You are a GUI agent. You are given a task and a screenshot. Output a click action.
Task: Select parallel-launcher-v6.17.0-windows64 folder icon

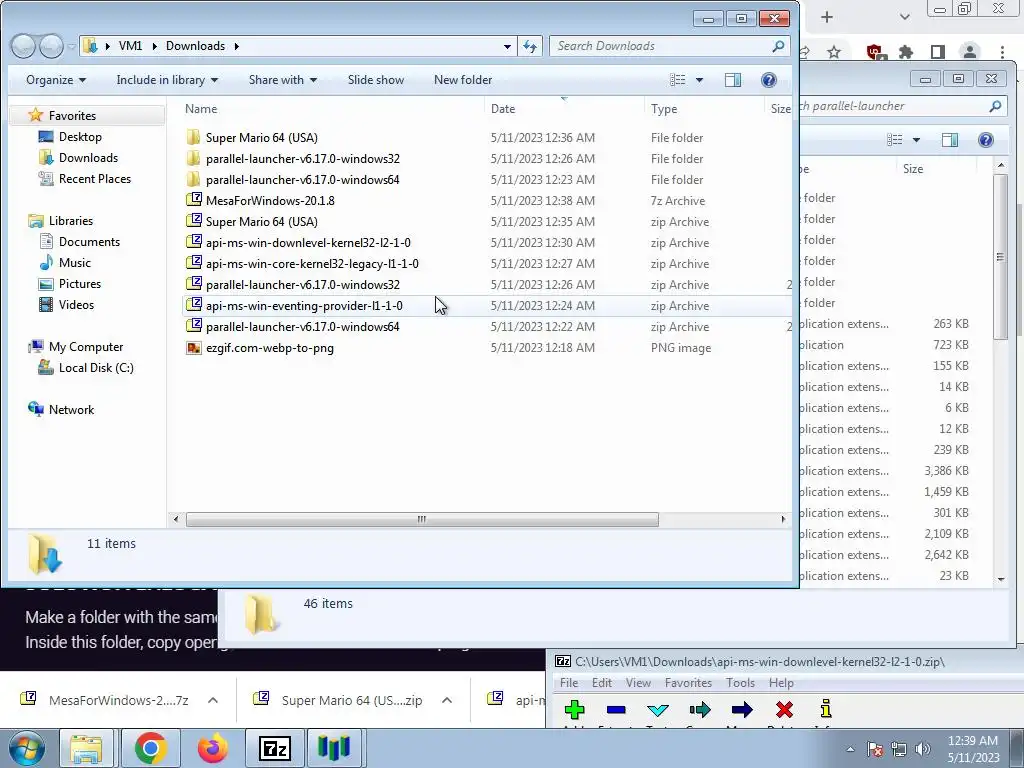pyautogui.click(x=193, y=179)
